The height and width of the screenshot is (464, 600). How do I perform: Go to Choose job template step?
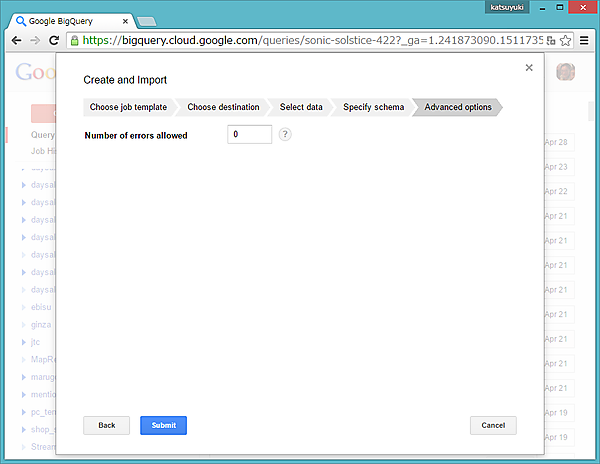tap(128, 107)
